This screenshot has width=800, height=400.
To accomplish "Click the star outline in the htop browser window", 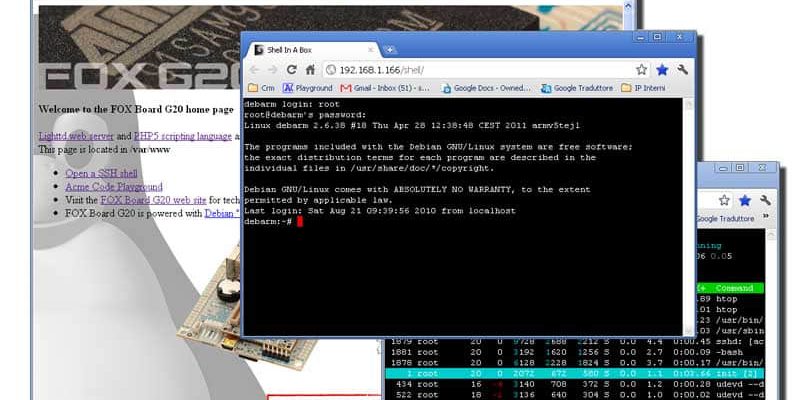I will pos(724,200).
